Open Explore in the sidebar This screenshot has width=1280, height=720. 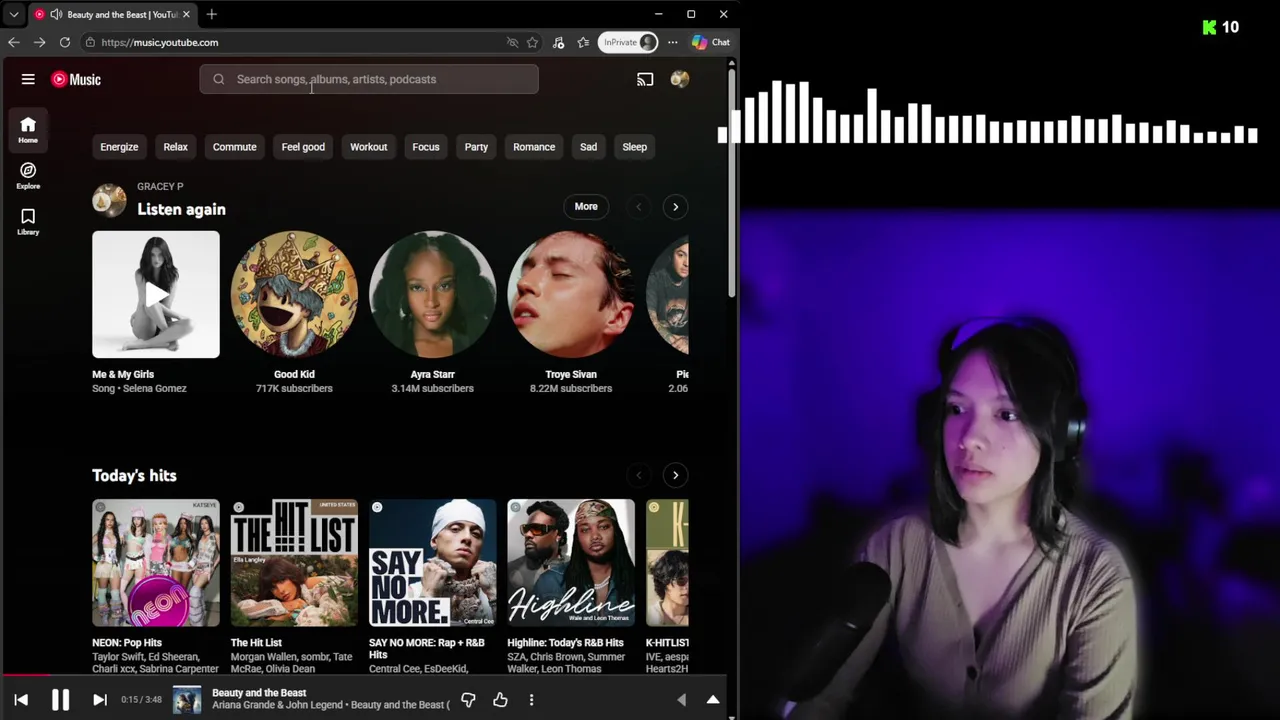pyautogui.click(x=28, y=176)
